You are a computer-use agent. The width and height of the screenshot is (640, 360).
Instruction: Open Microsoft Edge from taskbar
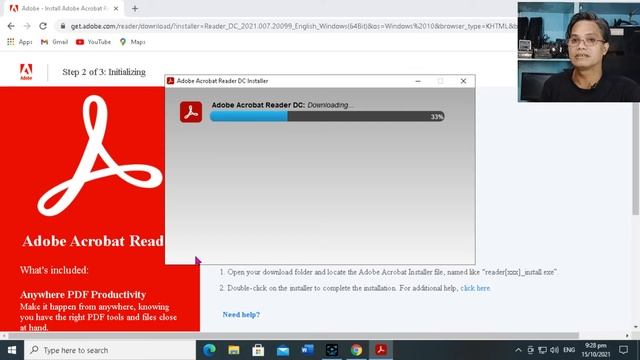point(209,350)
